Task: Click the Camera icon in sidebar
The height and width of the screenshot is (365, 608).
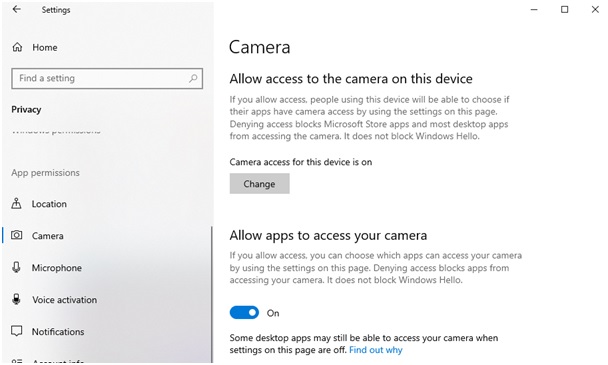Action: click(x=16, y=235)
